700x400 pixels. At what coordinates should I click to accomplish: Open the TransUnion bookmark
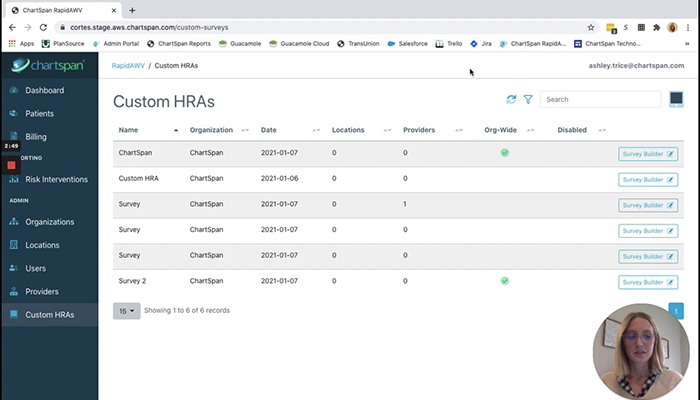[x=358, y=44]
